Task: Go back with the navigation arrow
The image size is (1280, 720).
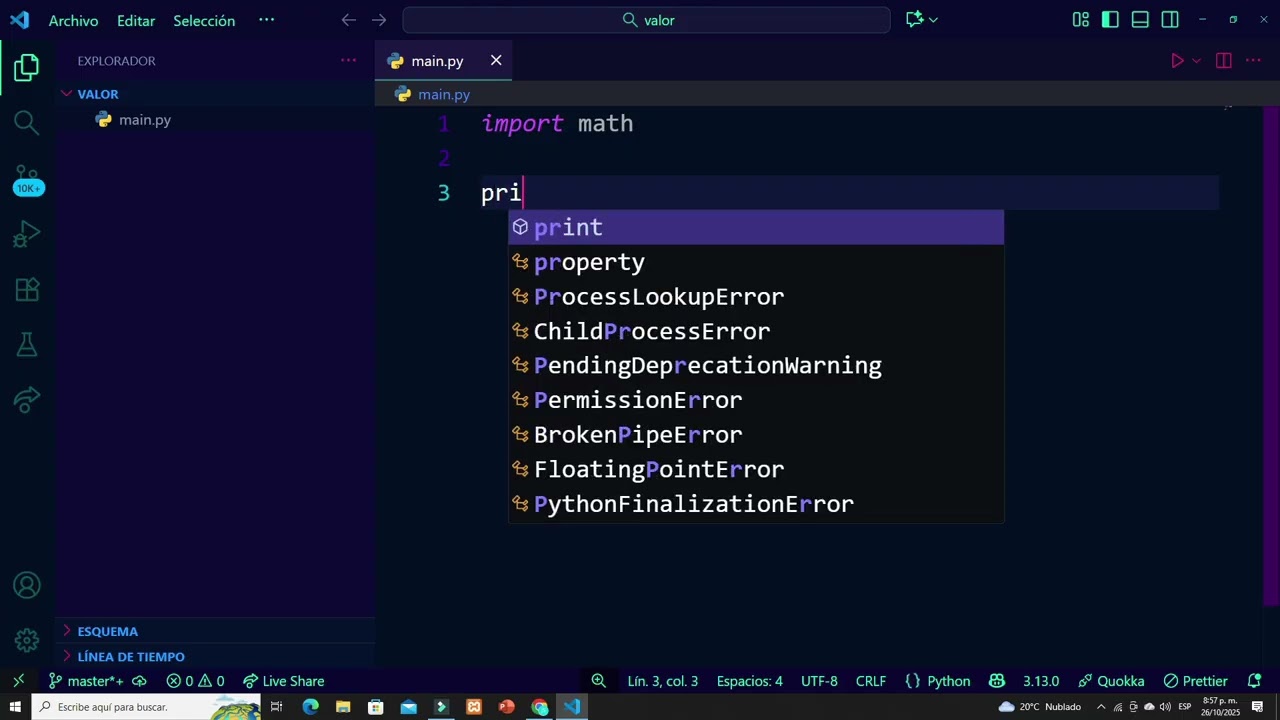Action: tap(348, 20)
